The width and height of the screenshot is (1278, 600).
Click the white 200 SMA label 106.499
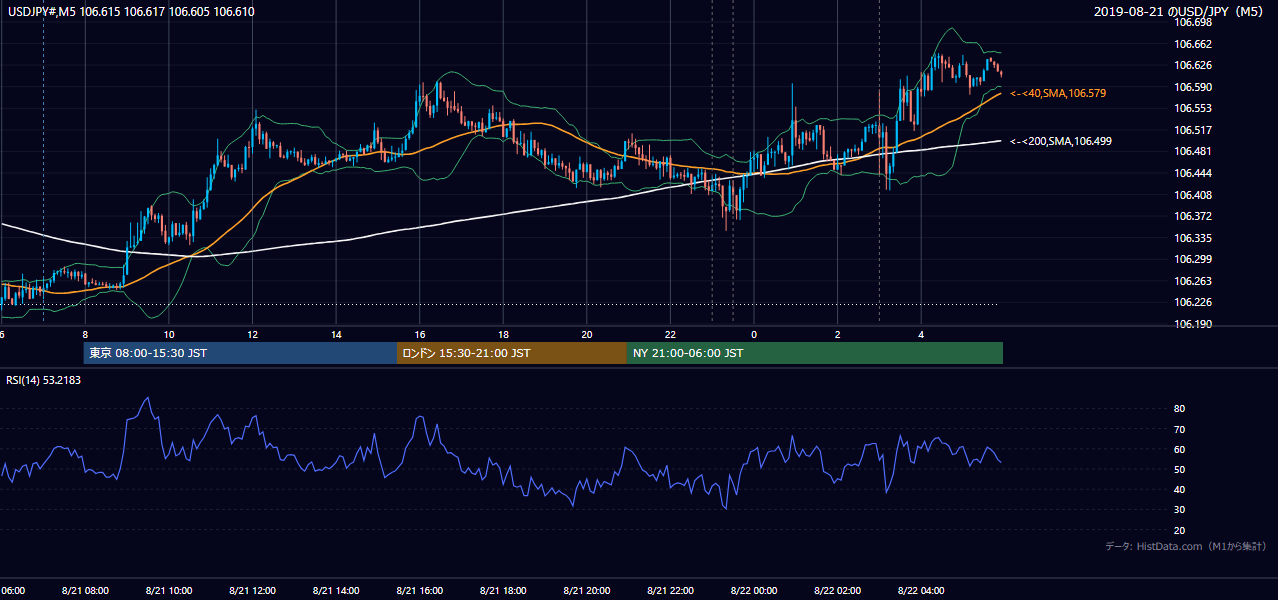[1061, 141]
